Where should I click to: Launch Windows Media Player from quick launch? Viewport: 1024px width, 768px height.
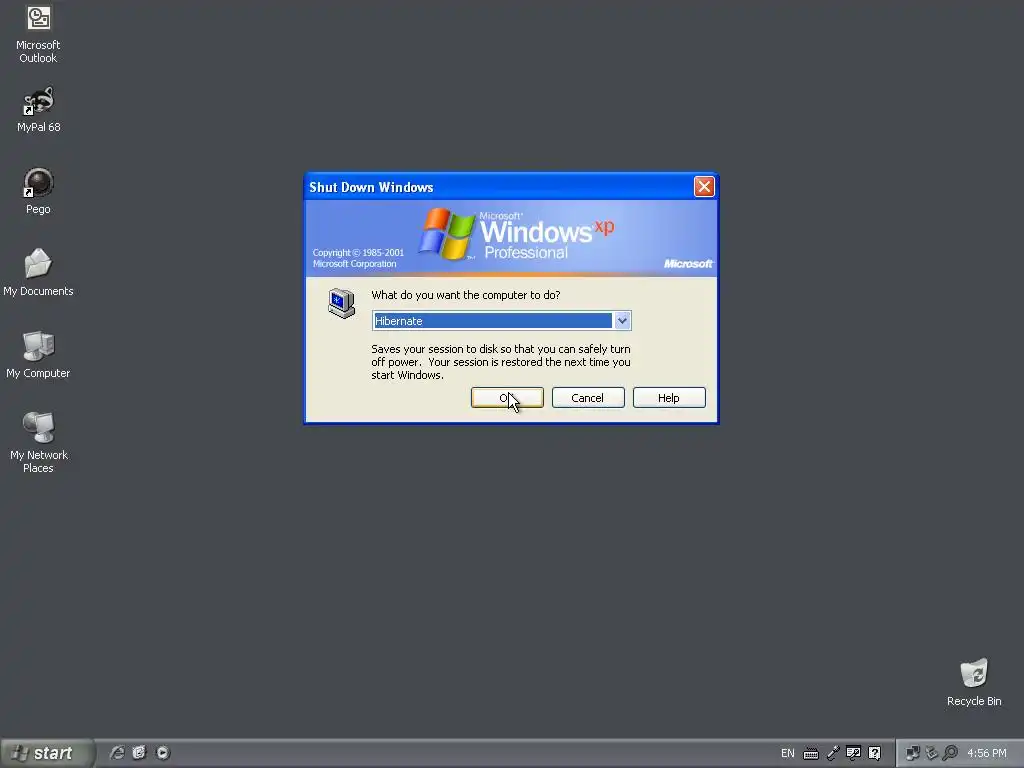point(163,753)
